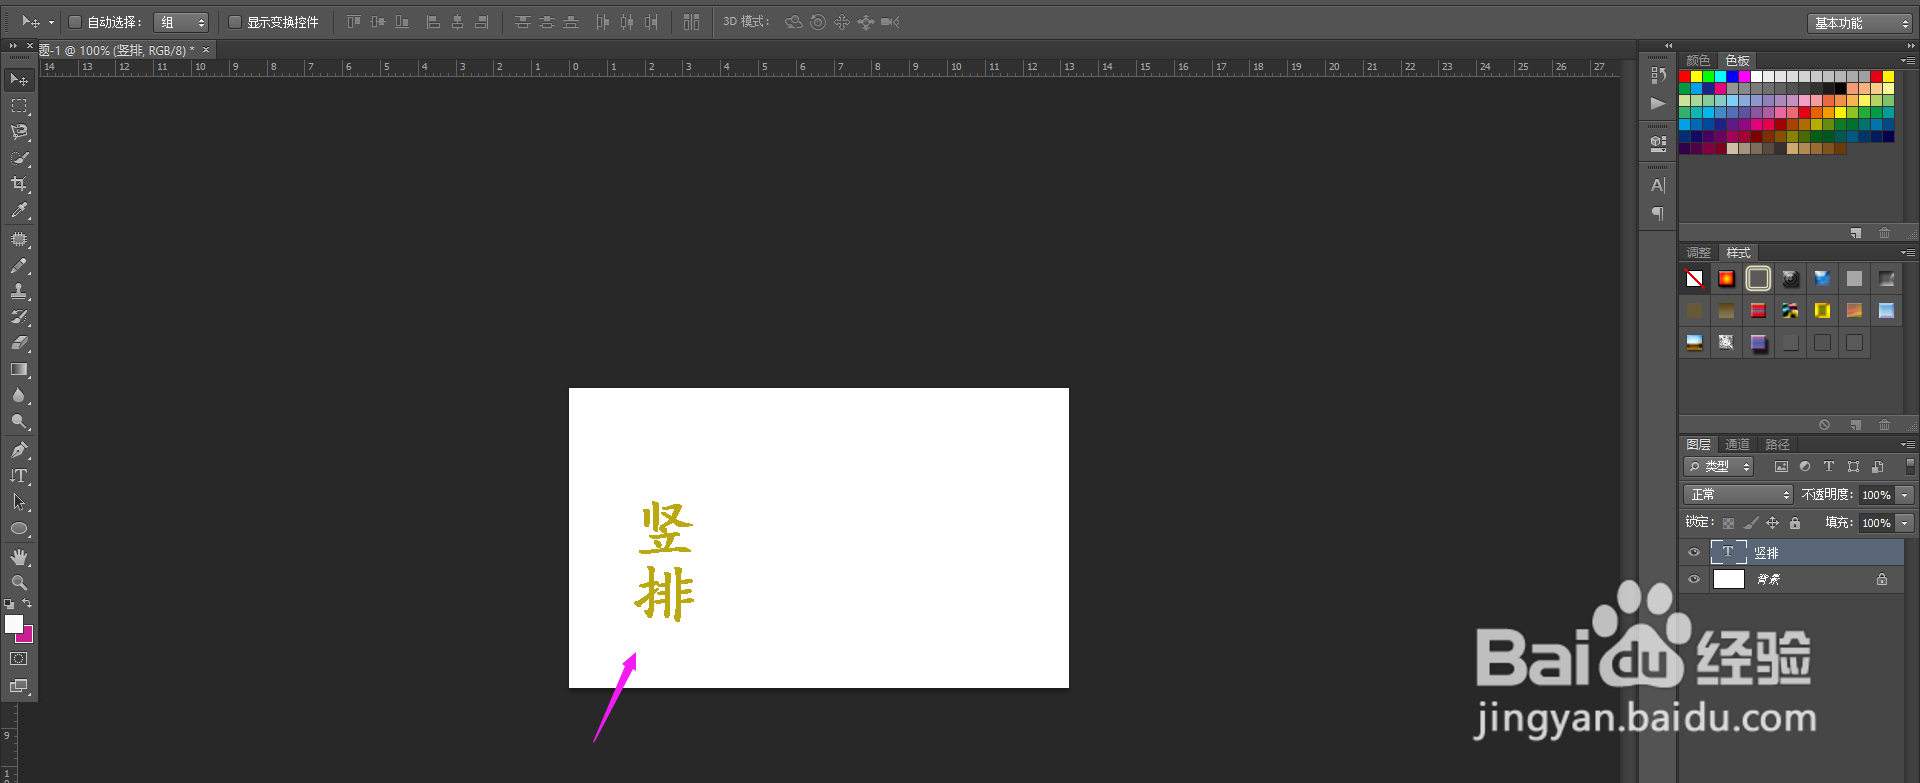Select the Move tool in toolbox
This screenshot has width=1920, height=783.
pos(19,79)
